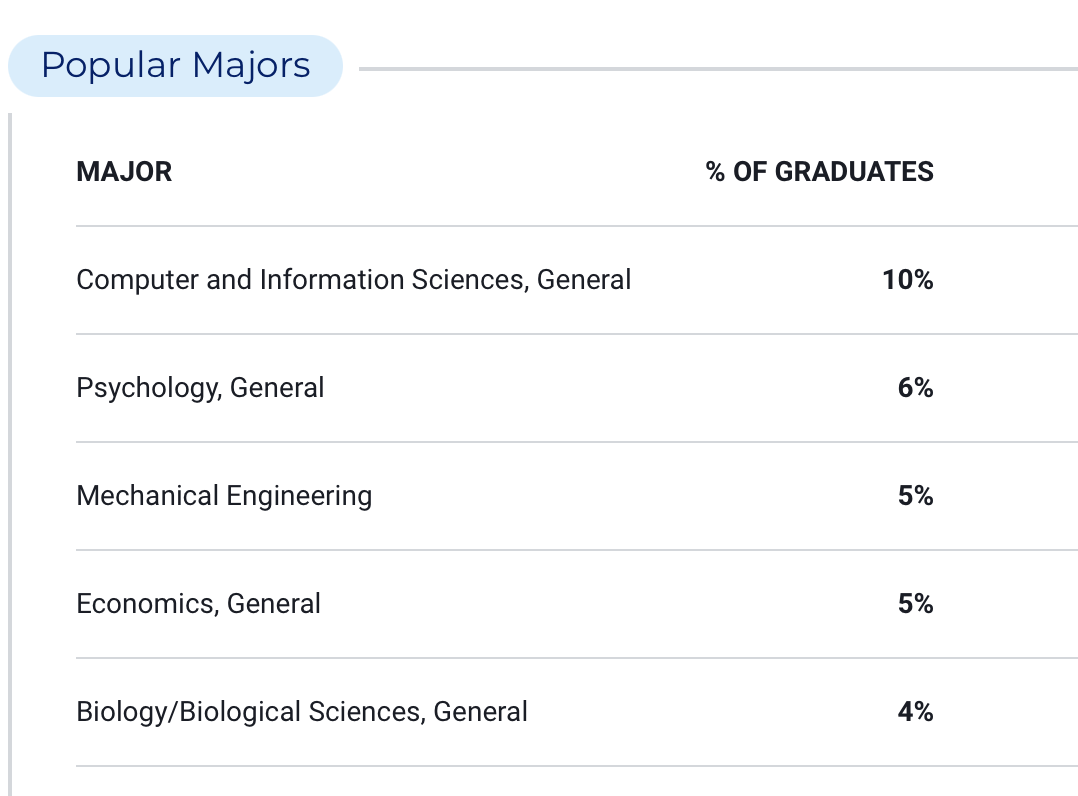Click the divider line under the column headers
This screenshot has height=796, width=1078.
pos(577,225)
